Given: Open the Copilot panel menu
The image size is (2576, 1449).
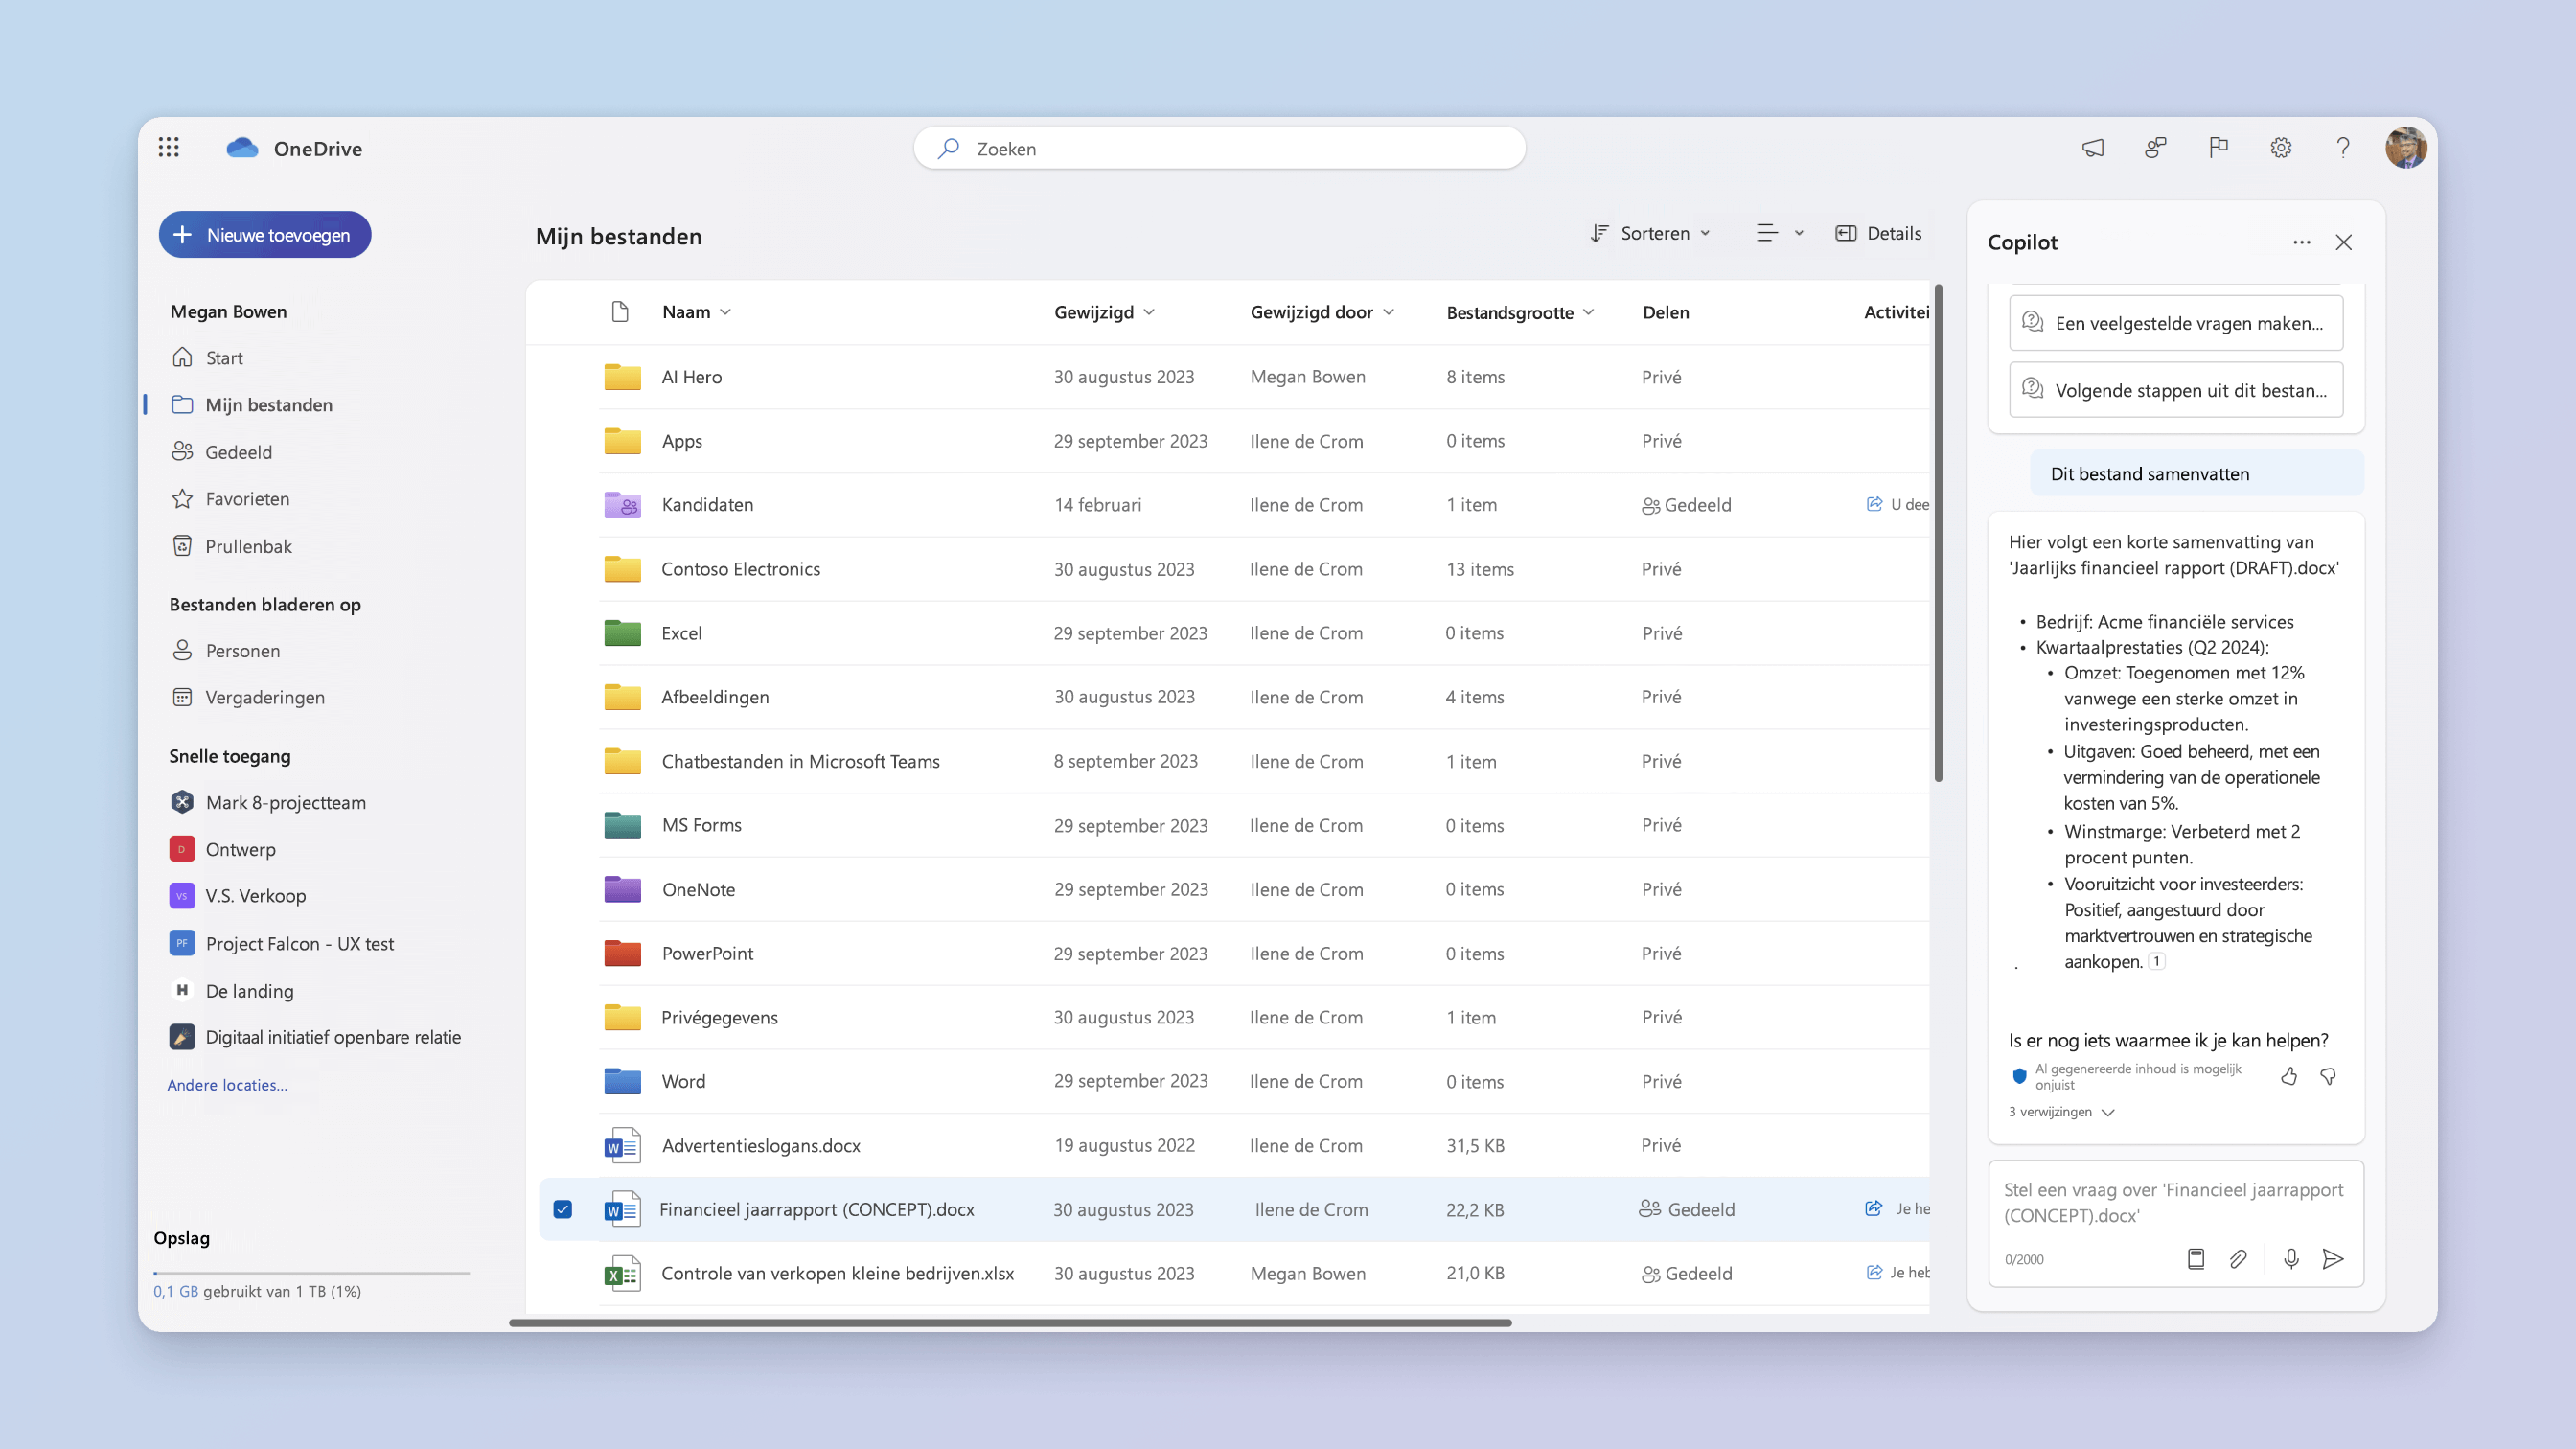Looking at the screenshot, I should coord(2300,242).
